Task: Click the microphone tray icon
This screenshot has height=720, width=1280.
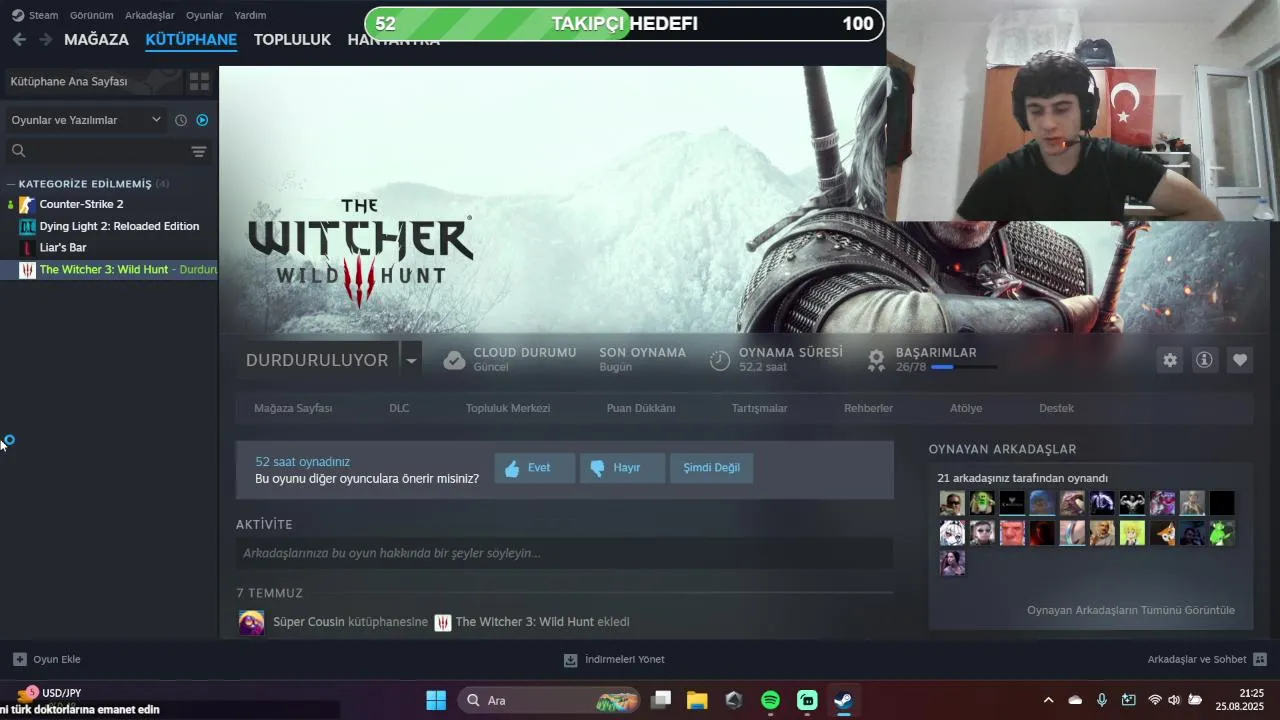Action: click(1101, 700)
